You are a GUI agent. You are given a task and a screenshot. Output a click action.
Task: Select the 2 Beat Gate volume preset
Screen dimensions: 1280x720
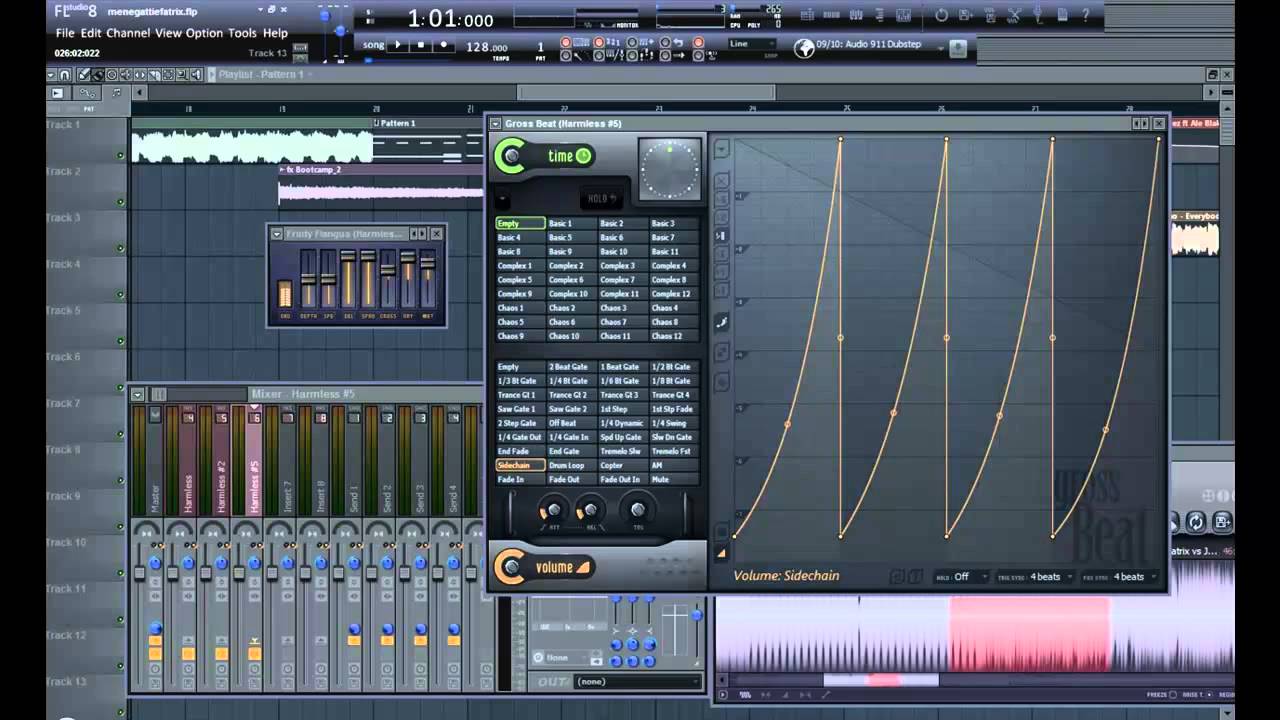(571, 367)
